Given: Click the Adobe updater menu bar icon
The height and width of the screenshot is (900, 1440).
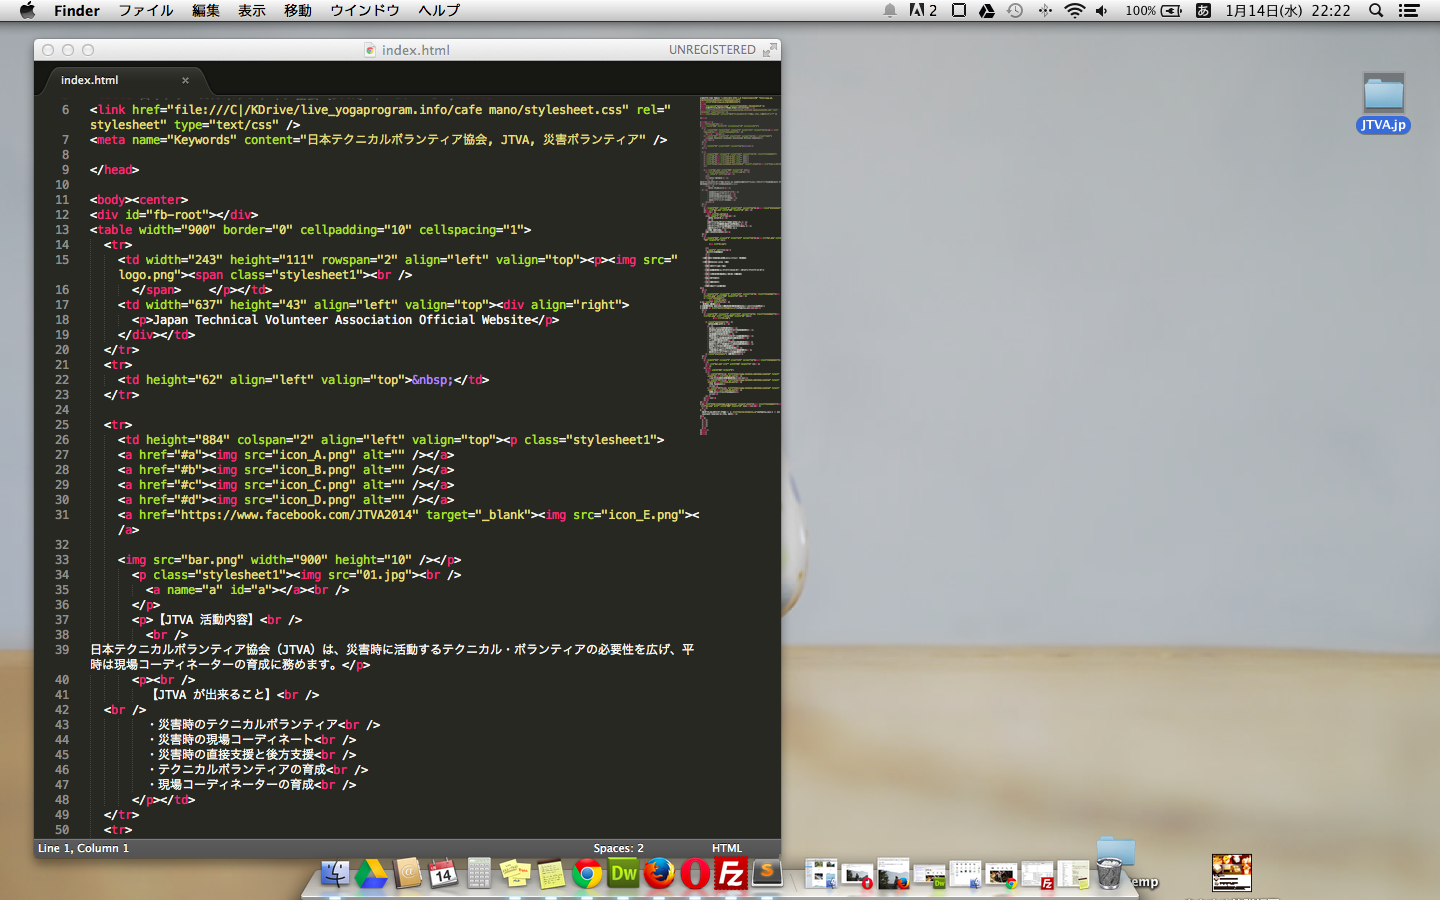Looking at the screenshot, I should click(923, 10).
